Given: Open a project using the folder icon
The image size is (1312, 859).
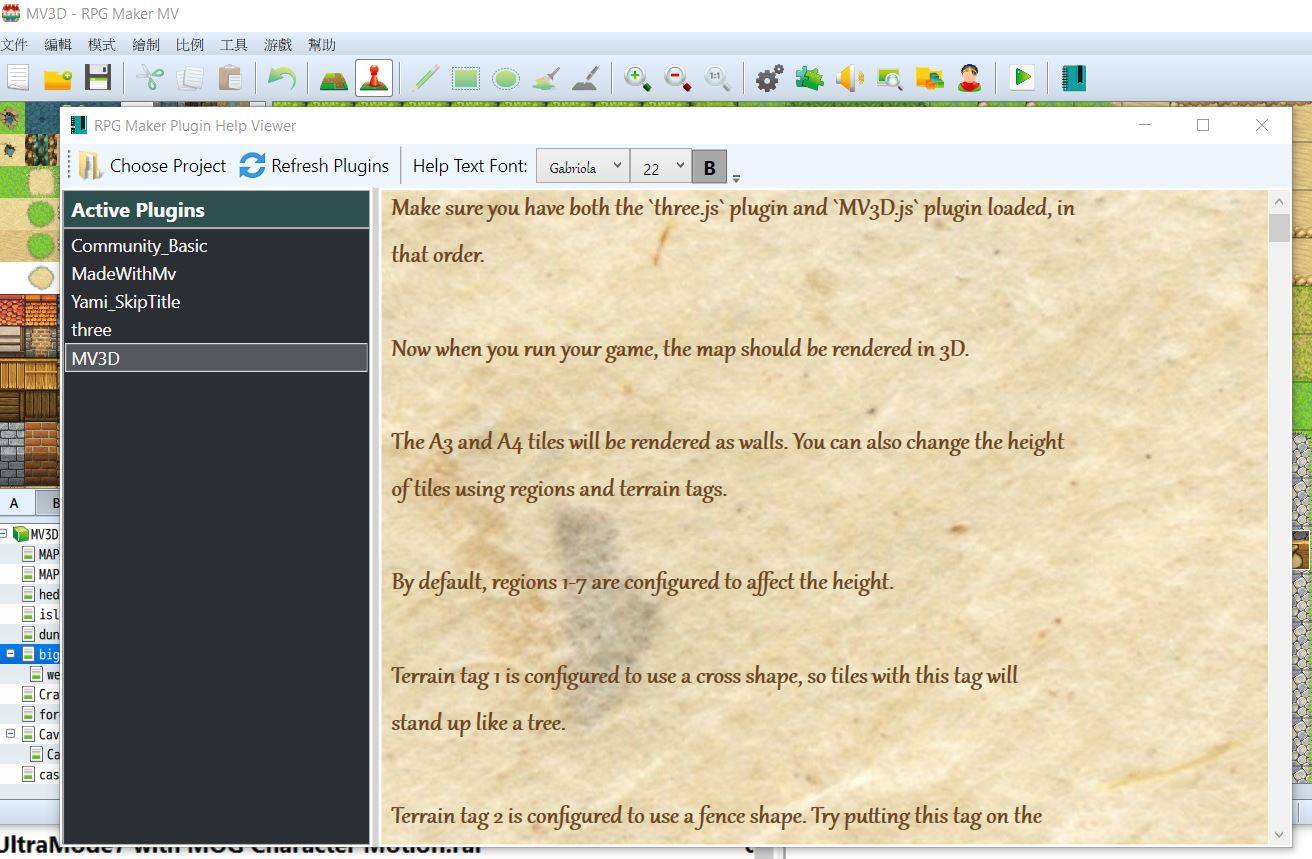Looking at the screenshot, I should [58, 78].
